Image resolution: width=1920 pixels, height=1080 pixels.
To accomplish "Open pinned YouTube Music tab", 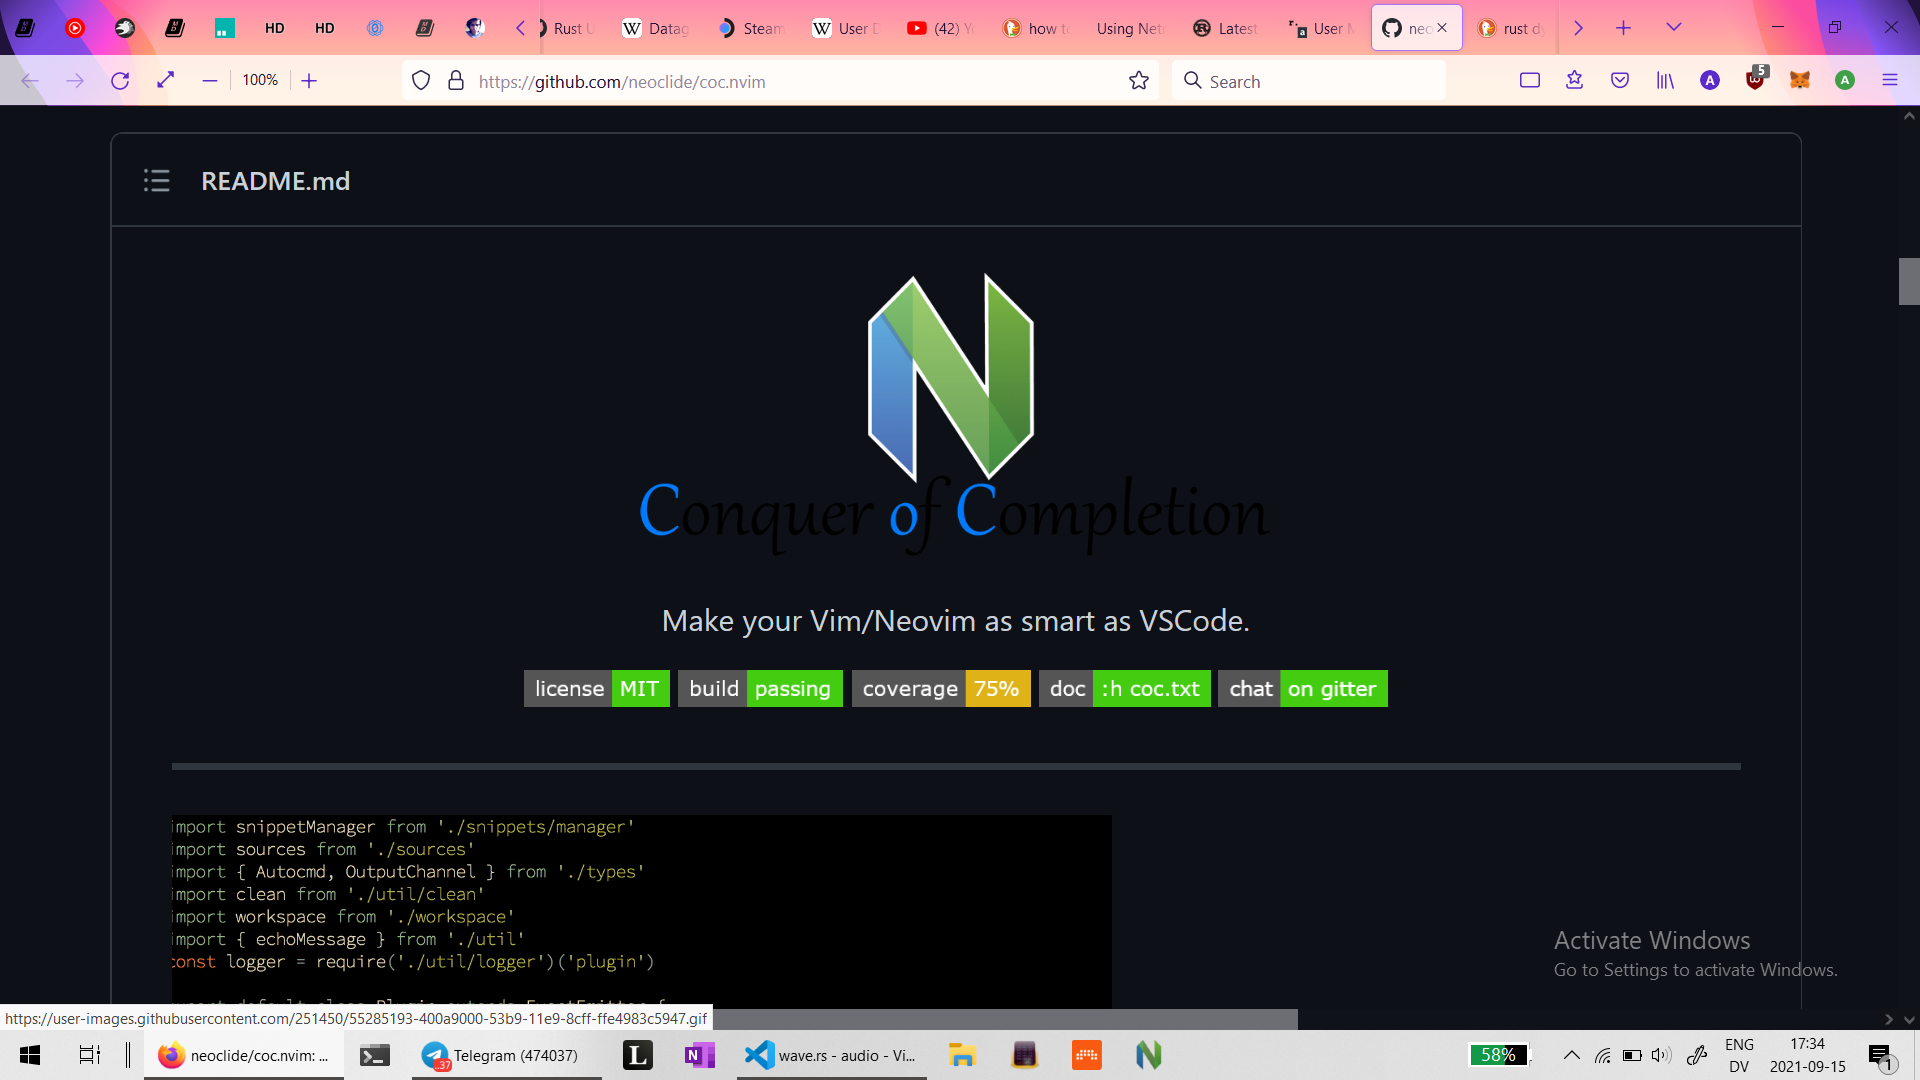I will pyautogui.click(x=75, y=28).
